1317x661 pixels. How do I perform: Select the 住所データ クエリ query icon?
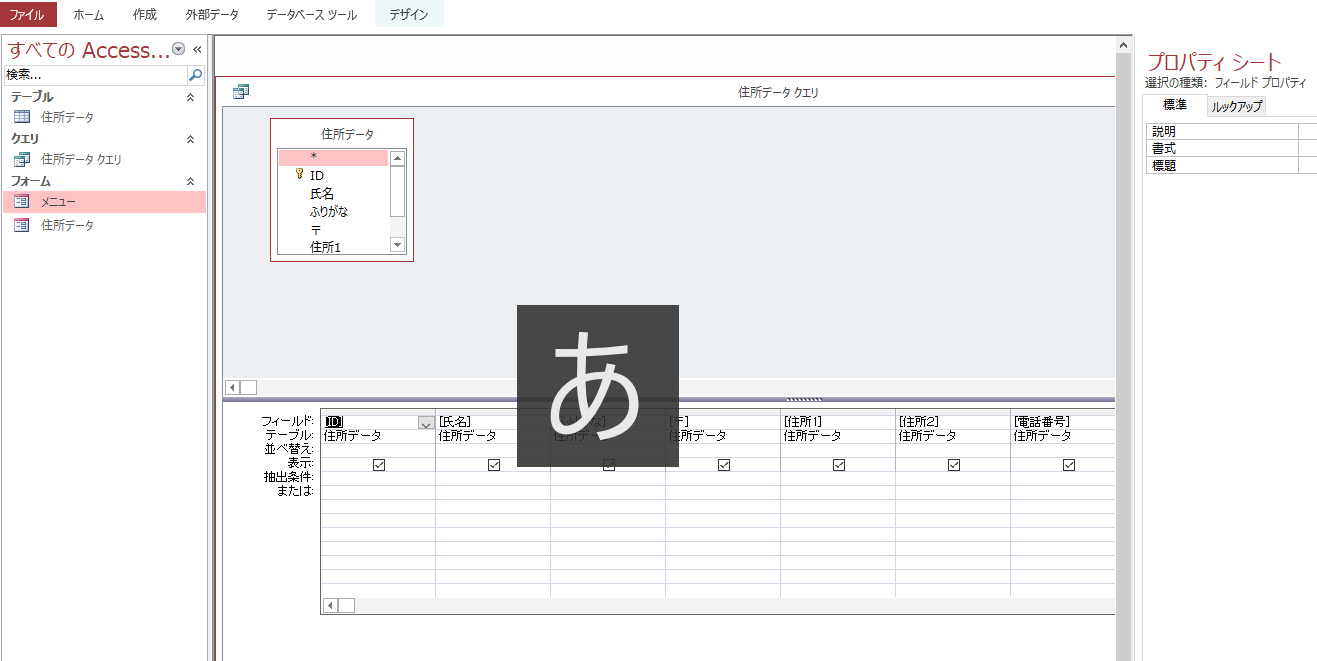click(22, 159)
